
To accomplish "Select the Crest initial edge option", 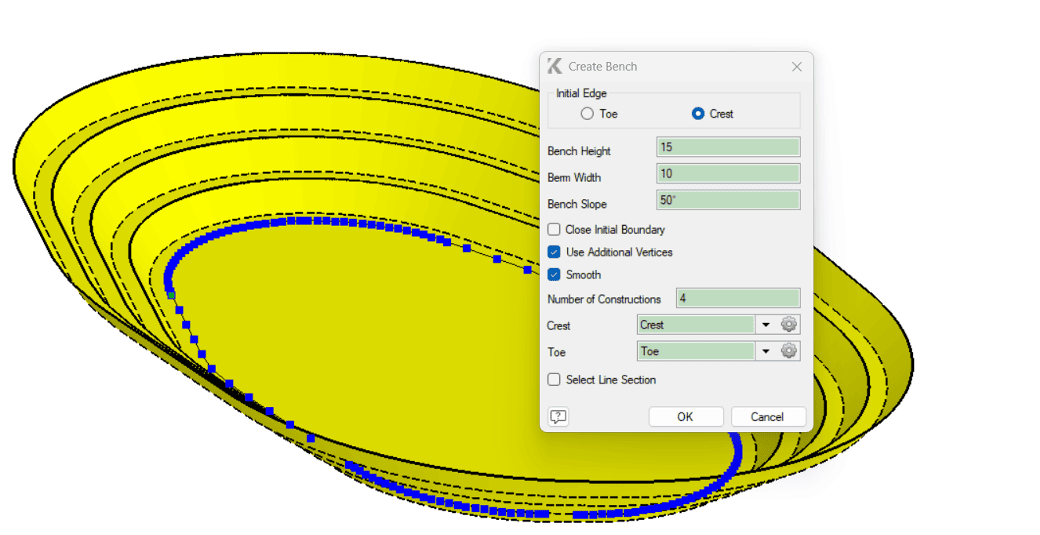I will pos(698,114).
